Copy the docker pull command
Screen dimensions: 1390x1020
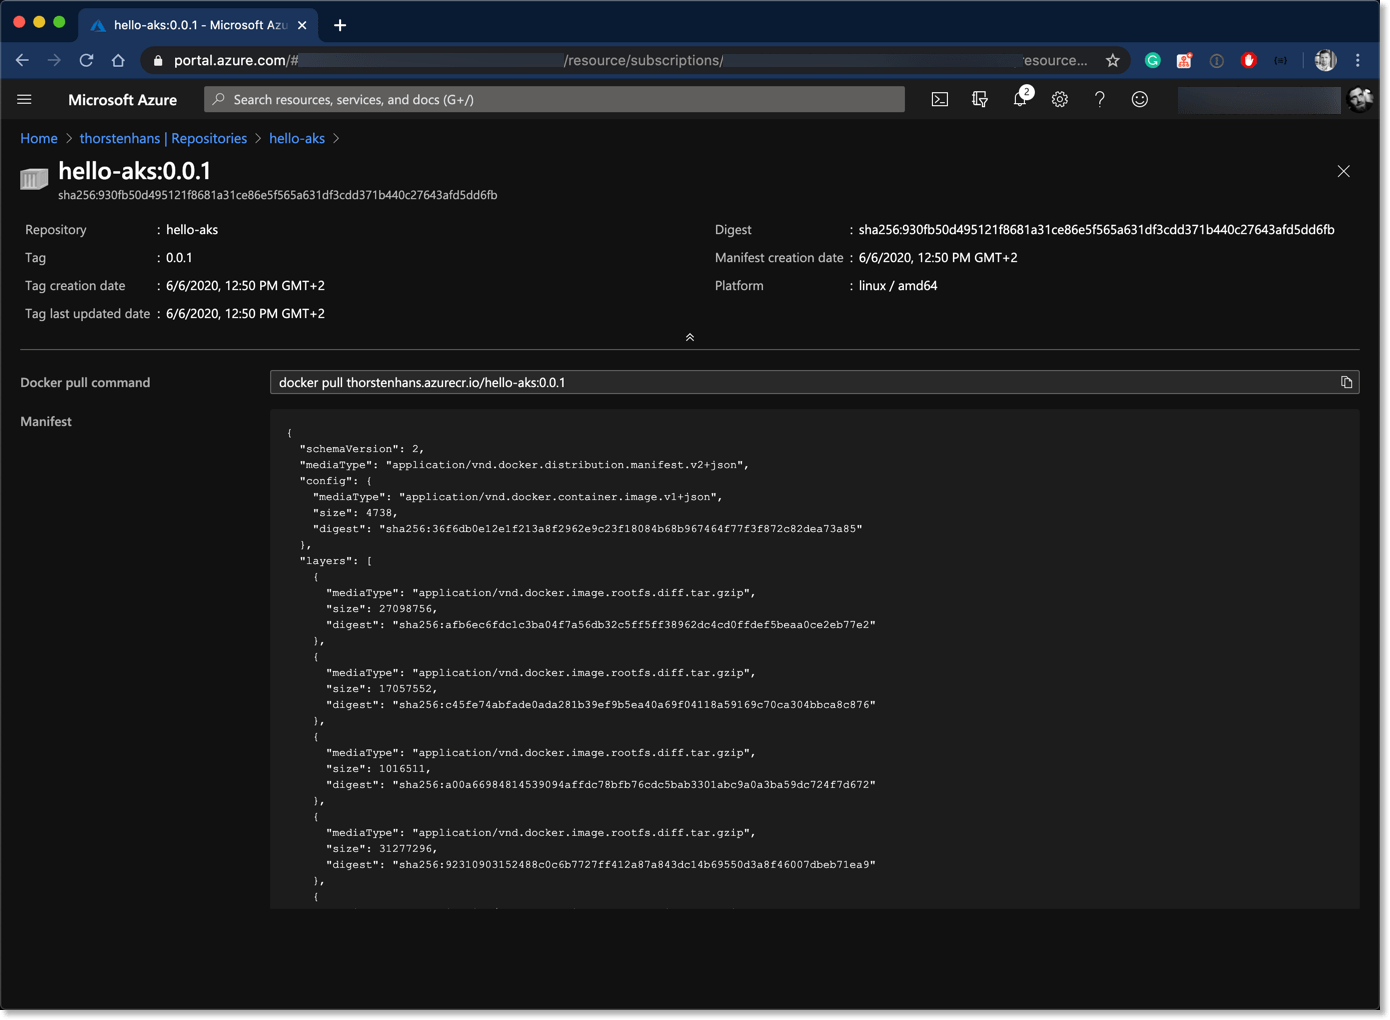1346,382
